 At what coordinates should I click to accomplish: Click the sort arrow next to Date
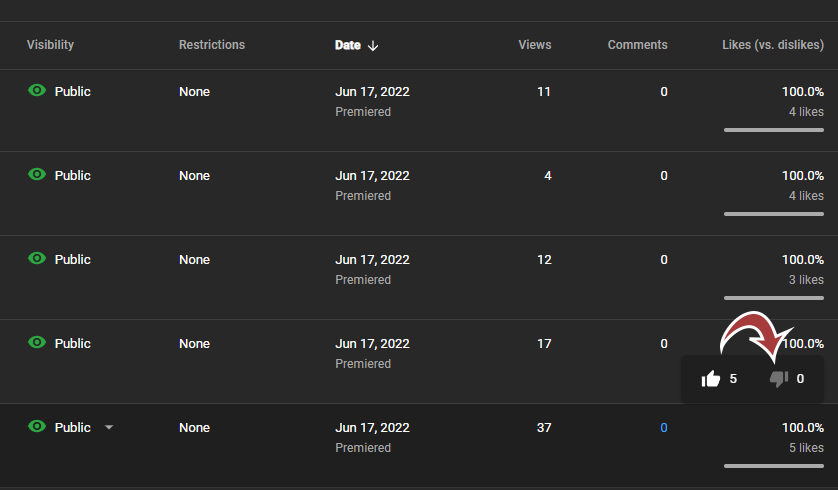(373, 46)
